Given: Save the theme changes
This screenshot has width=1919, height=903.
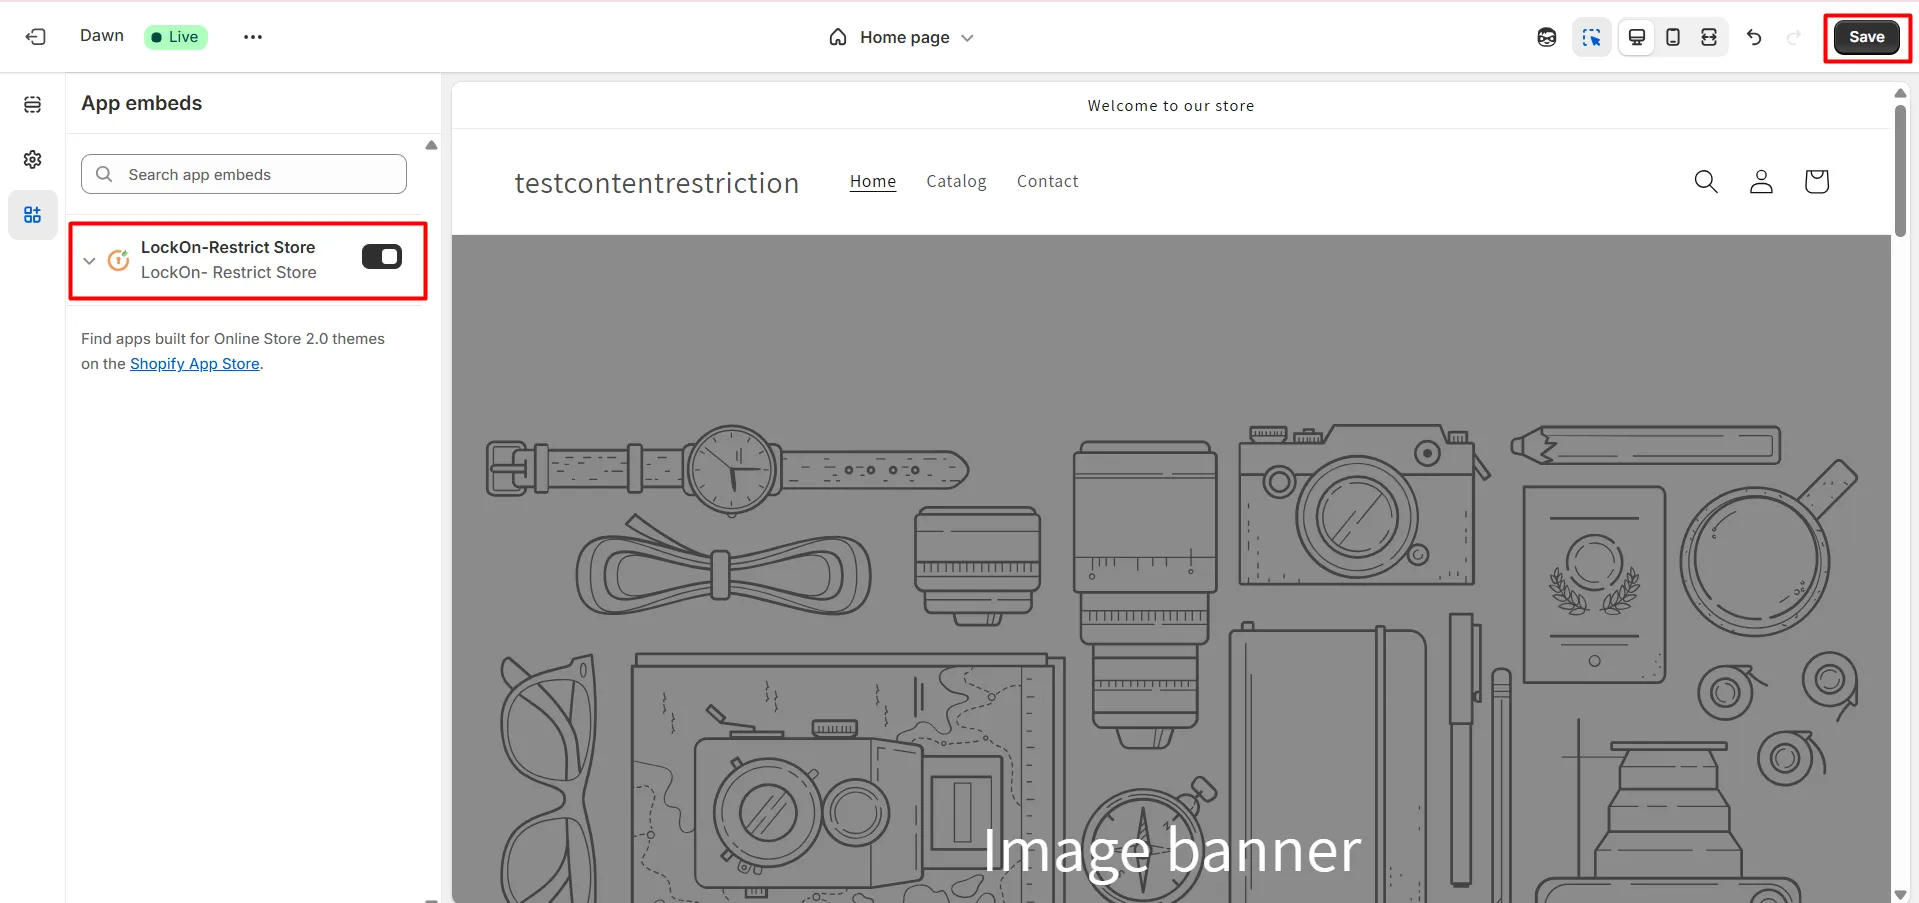Looking at the screenshot, I should pos(1867,37).
